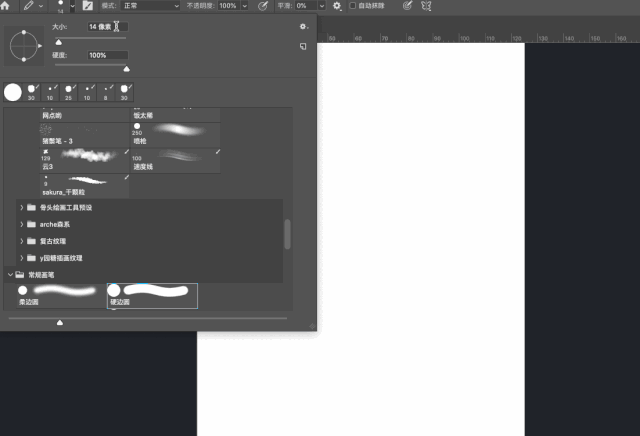Open brush panel gear menu
Screen dimensions: 640x436
(304, 27)
